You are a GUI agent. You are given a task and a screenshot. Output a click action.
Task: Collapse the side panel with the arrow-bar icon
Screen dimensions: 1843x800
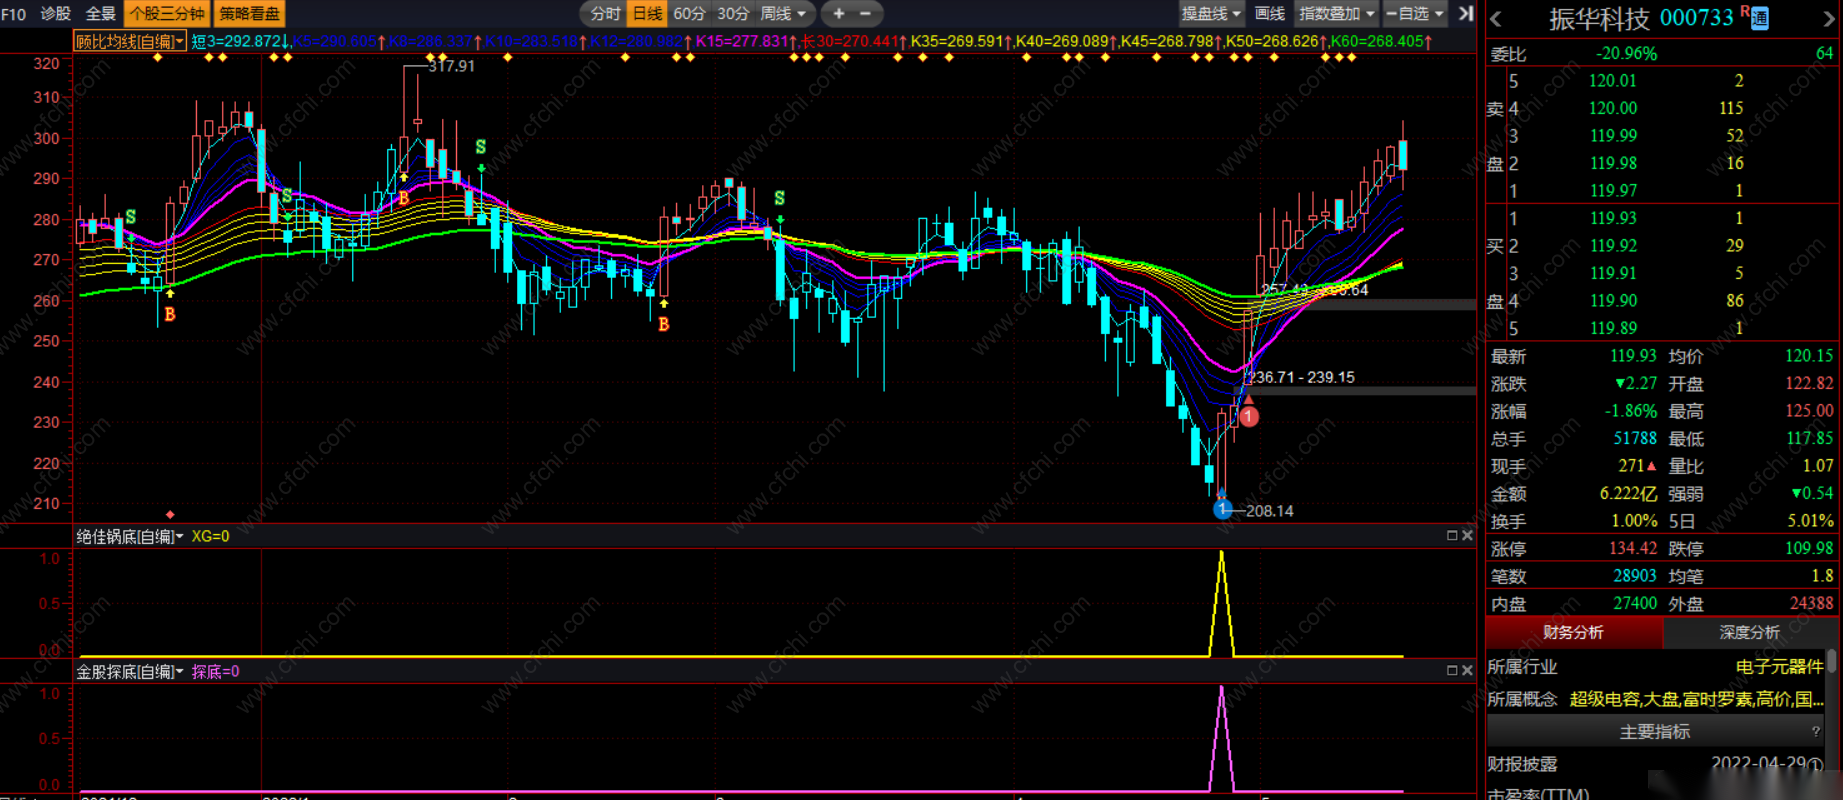(x=1466, y=13)
